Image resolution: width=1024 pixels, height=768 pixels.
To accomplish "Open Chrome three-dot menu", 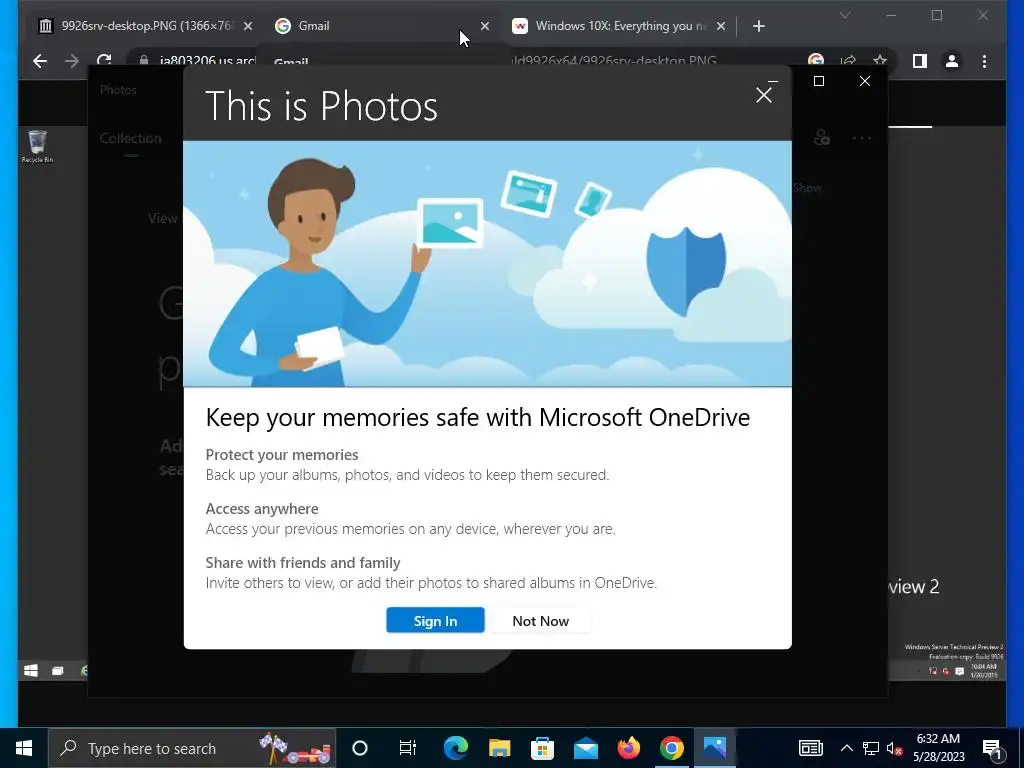I will (x=984, y=61).
